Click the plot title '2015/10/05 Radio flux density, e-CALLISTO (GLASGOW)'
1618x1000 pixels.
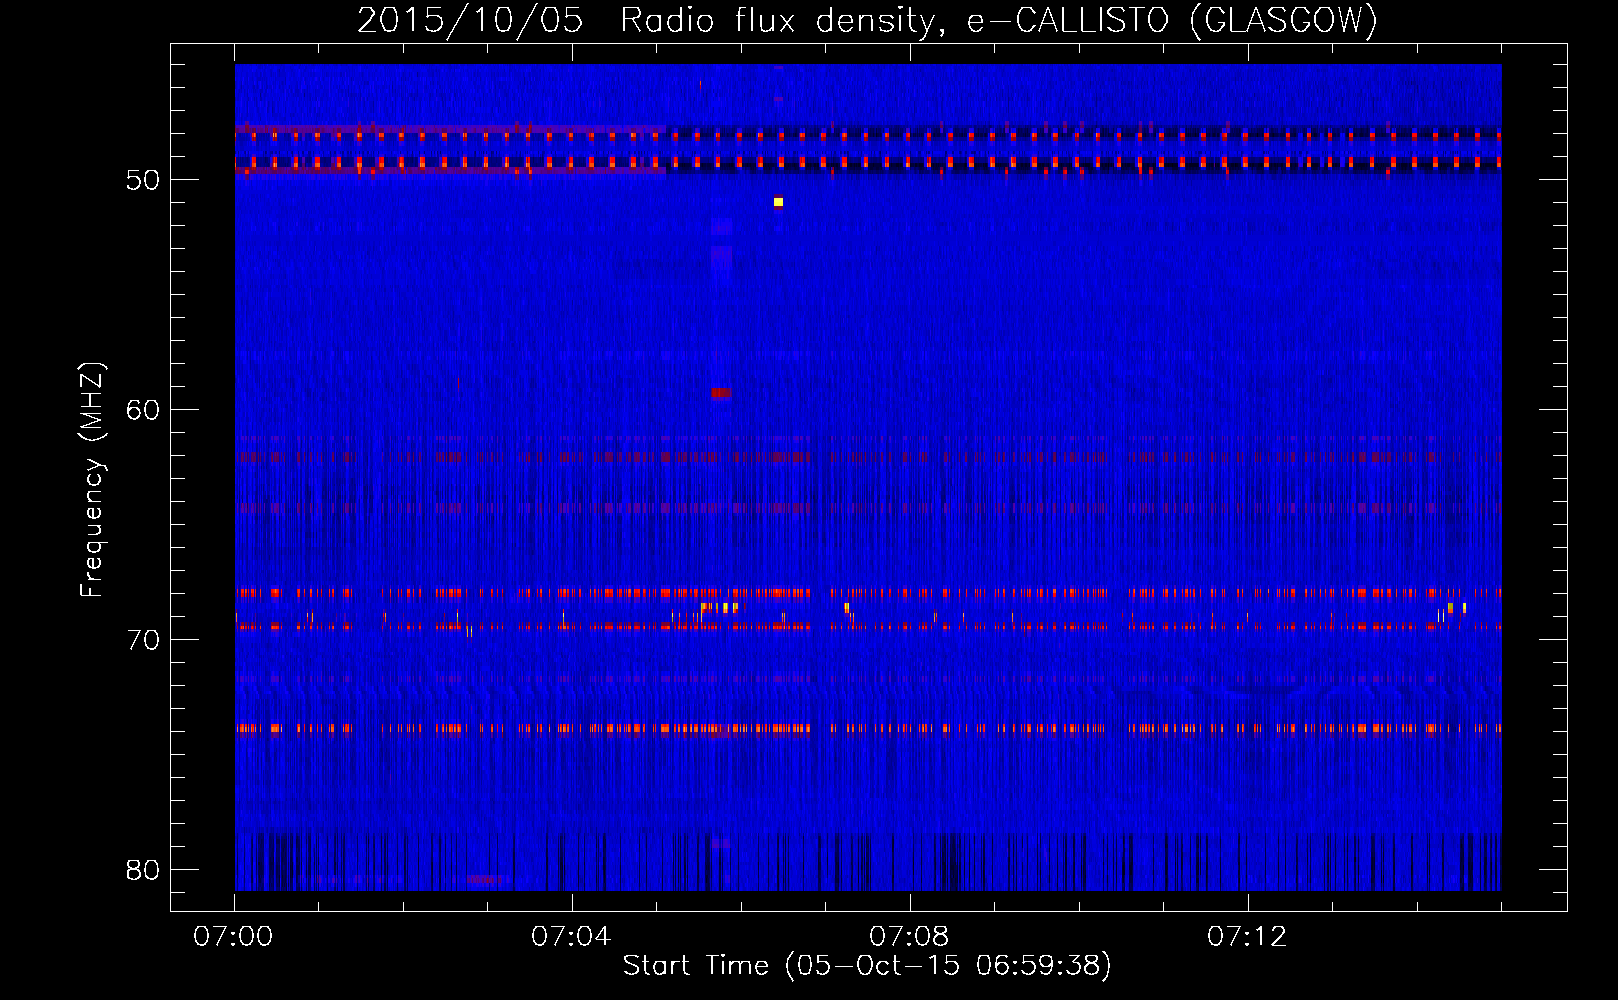pos(867,20)
